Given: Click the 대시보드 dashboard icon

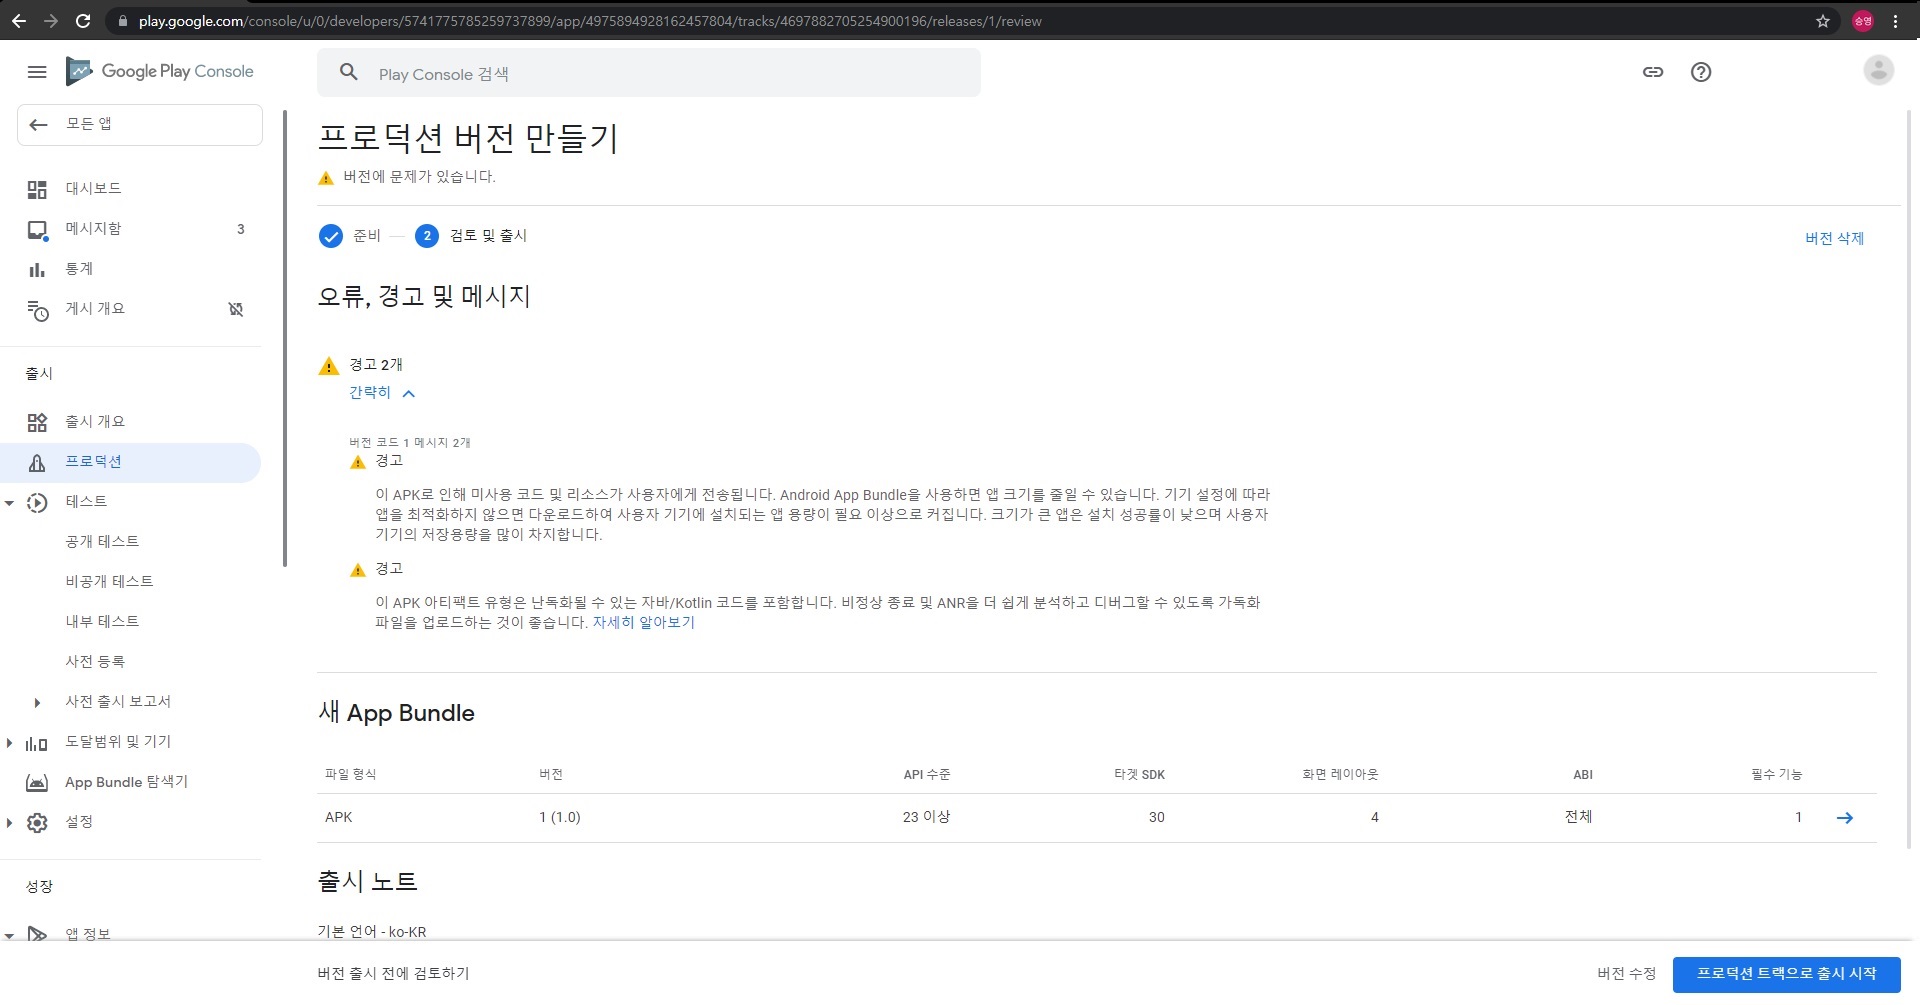Looking at the screenshot, I should click(x=37, y=189).
